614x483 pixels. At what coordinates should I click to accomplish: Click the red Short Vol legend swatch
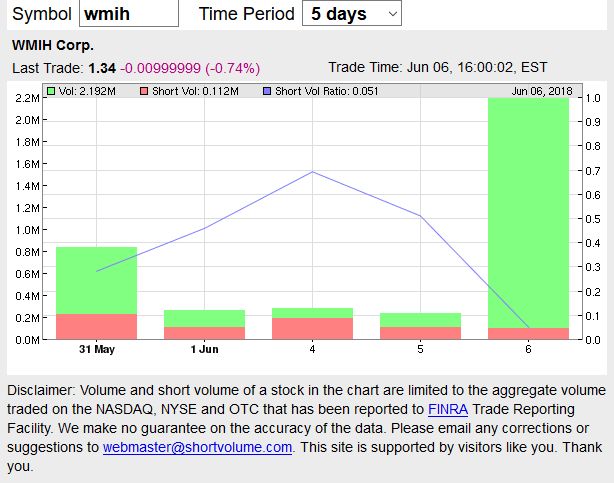pyautogui.click(x=144, y=91)
